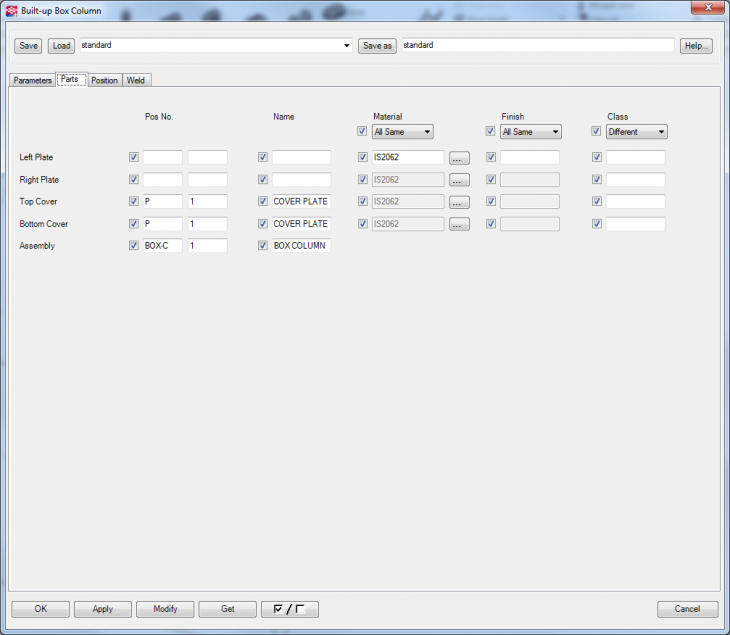
Task: Toggle the Top Cover class checkbox
Action: coord(597,202)
